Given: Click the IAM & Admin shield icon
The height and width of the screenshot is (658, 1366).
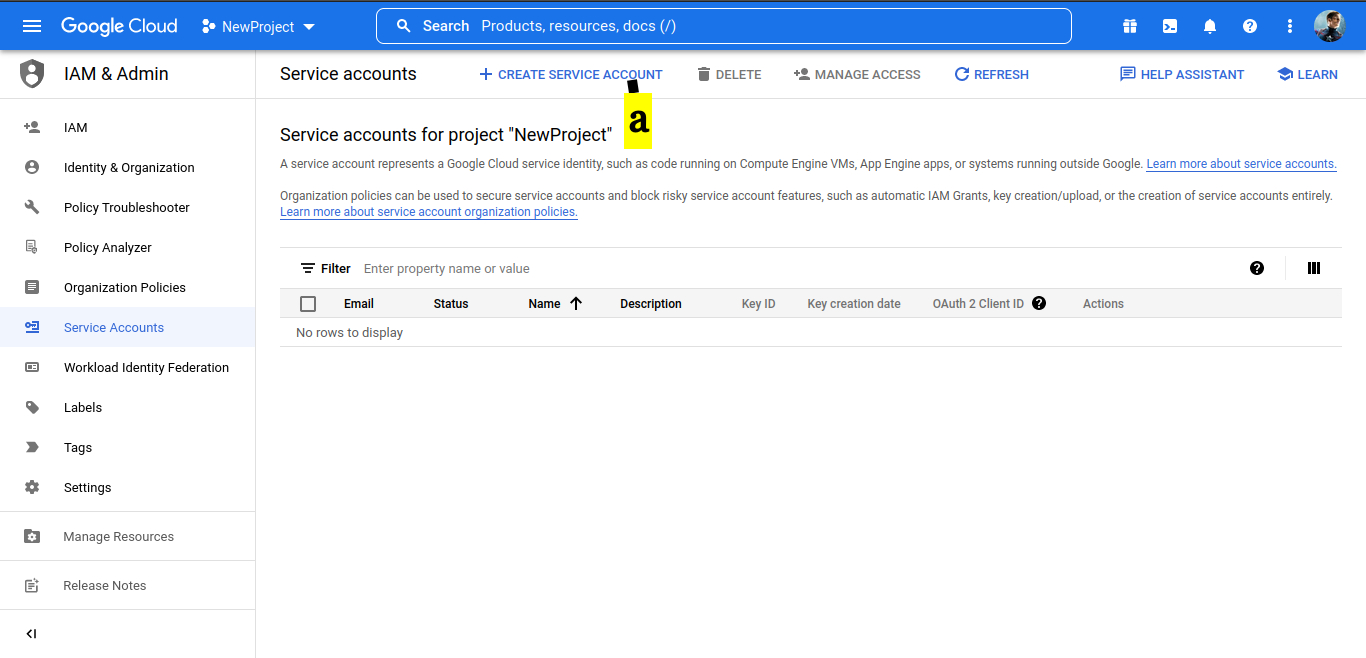Looking at the screenshot, I should (x=32, y=74).
